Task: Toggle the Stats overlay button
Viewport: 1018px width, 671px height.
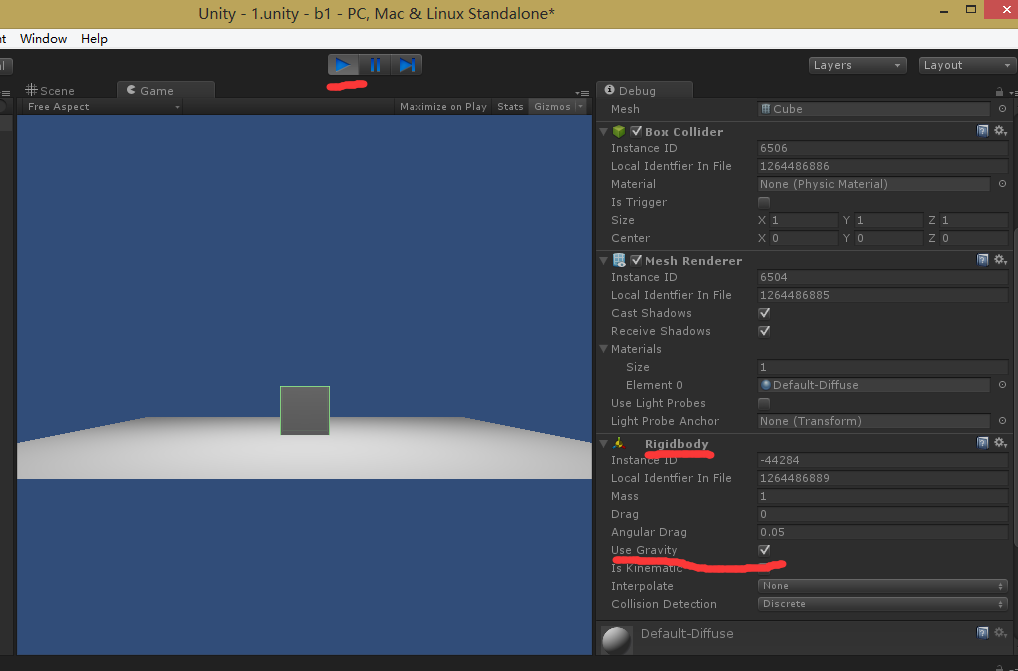Action: tap(510, 106)
